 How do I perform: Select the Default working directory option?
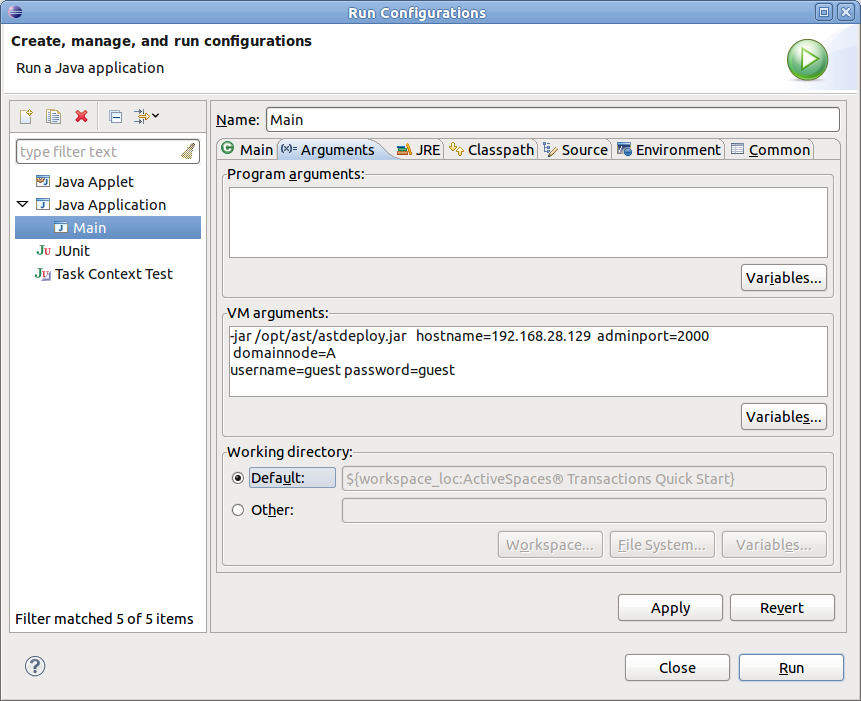coord(238,477)
